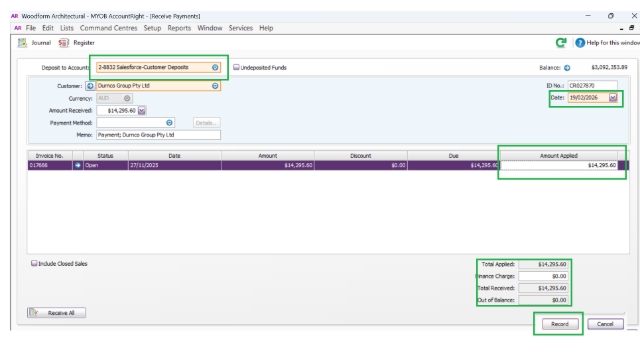Click the Memo input field
The image size is (640, 360).
tap(158, 135)
